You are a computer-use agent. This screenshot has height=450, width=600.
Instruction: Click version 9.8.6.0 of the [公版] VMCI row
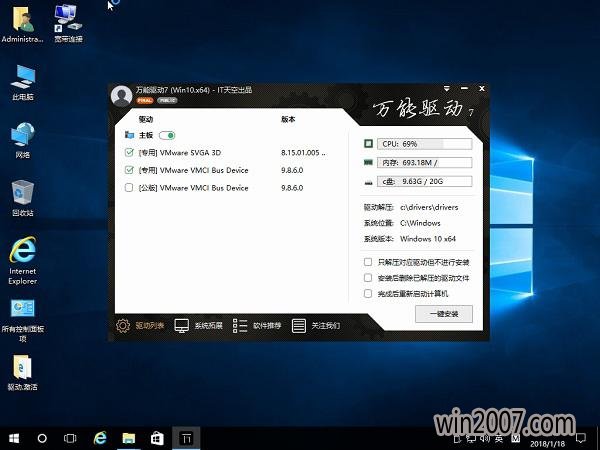pyautogui.click(x=292, y=188)
